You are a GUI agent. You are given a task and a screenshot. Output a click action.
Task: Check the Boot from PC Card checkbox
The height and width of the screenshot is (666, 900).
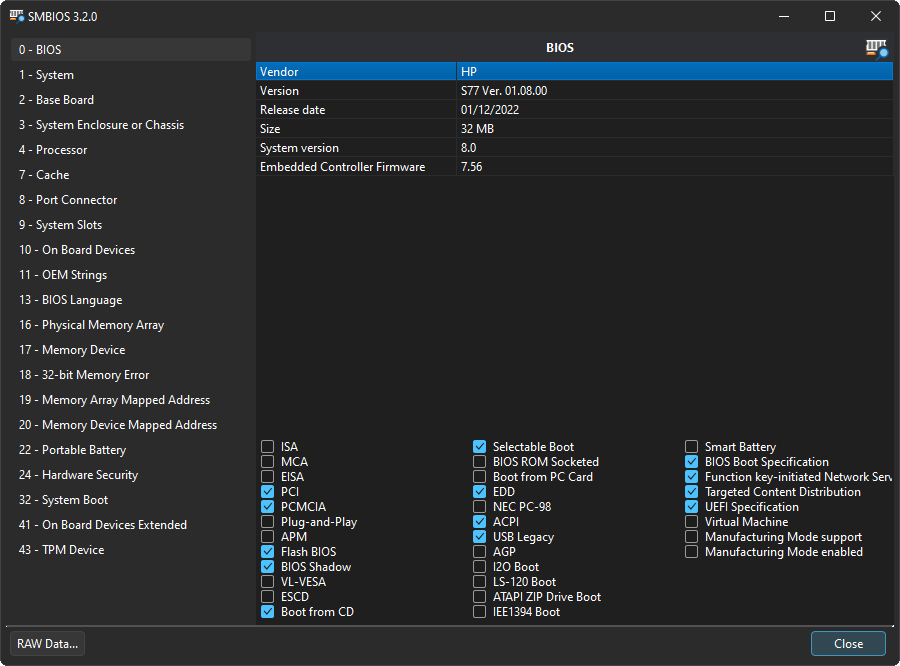479,477
